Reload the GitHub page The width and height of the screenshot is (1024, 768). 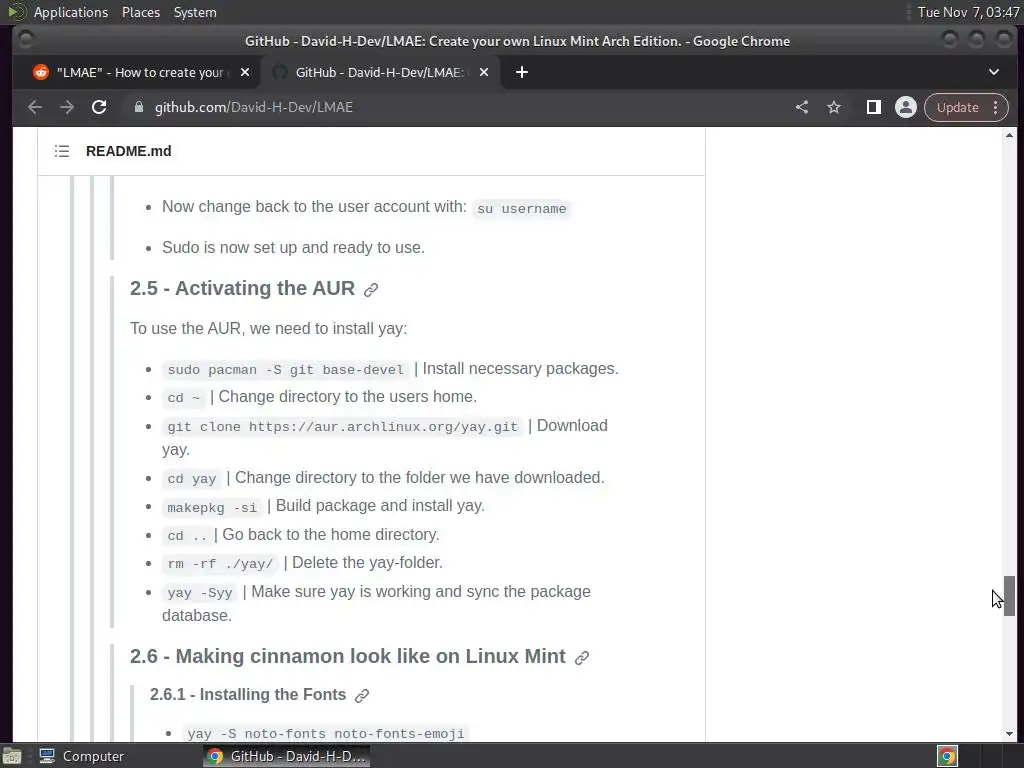click(99, 107)
